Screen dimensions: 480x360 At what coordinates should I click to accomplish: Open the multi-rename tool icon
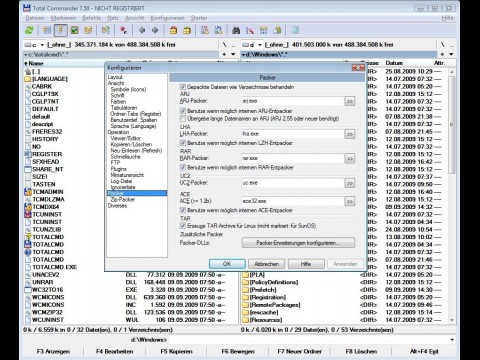pos(250,30)
